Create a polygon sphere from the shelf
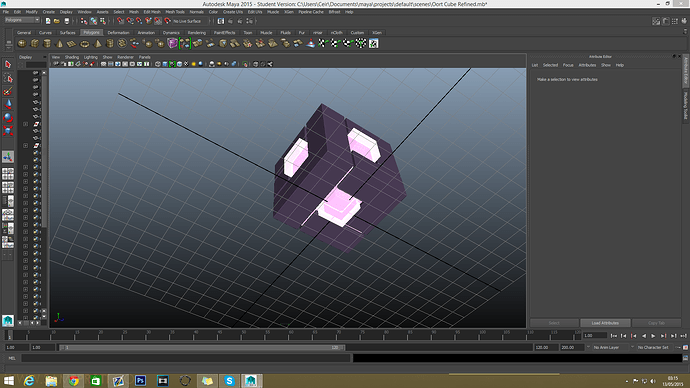 [22, 43]
